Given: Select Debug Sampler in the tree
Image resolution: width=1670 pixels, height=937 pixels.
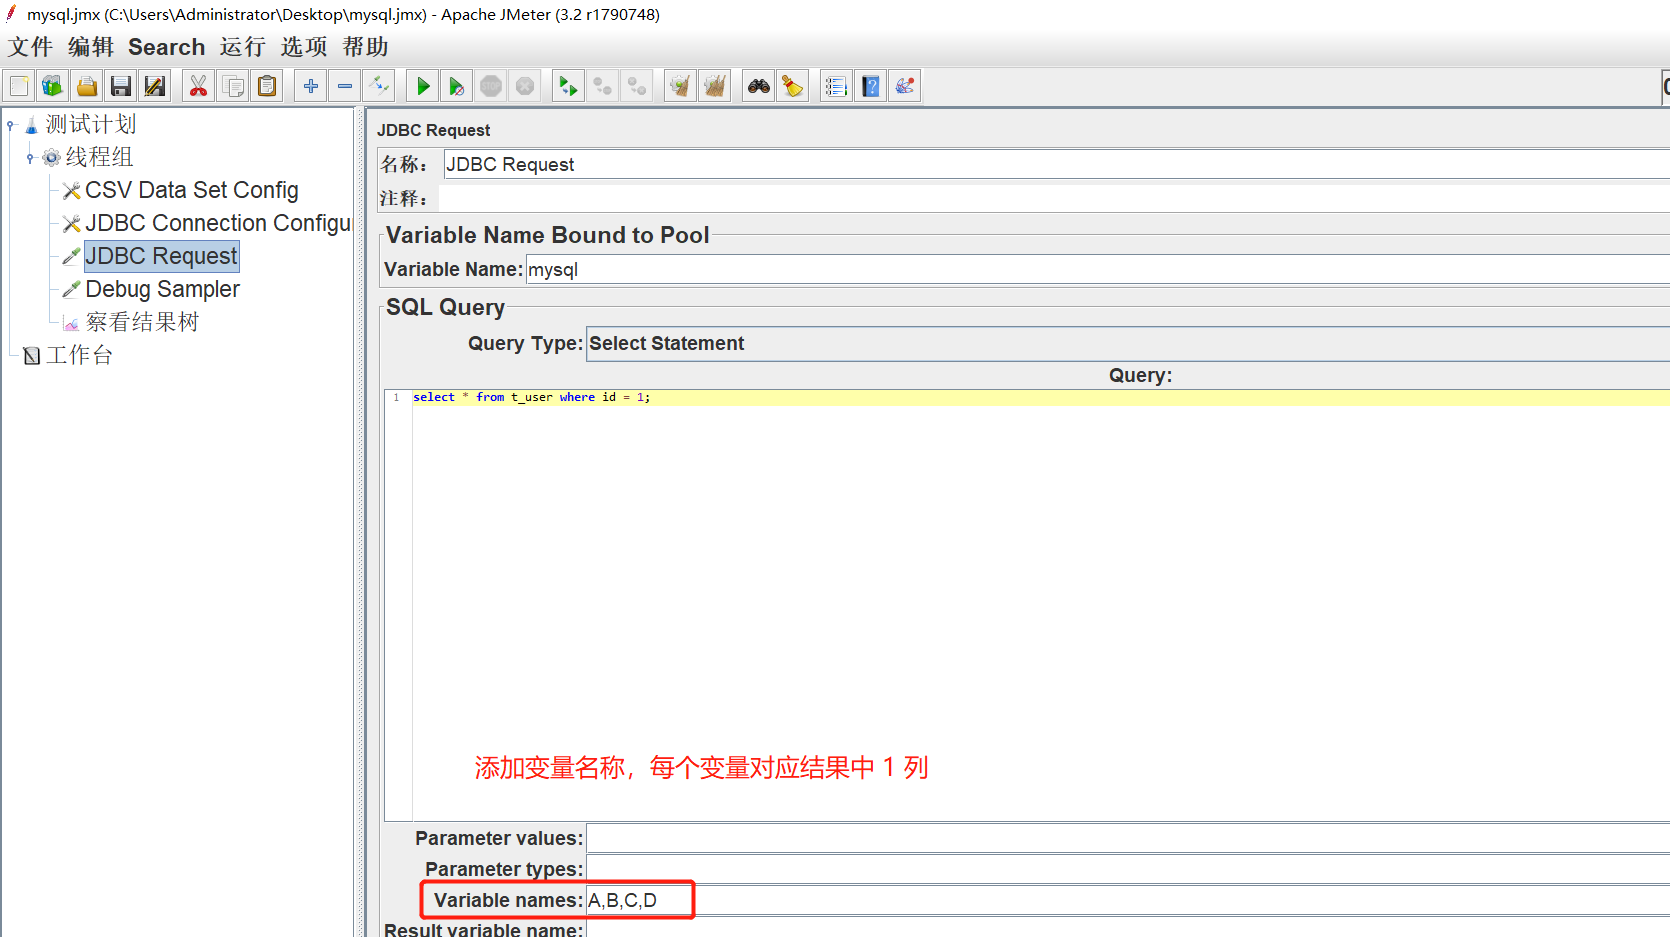Looking at the screenshot, I should [x=162, y=289].
